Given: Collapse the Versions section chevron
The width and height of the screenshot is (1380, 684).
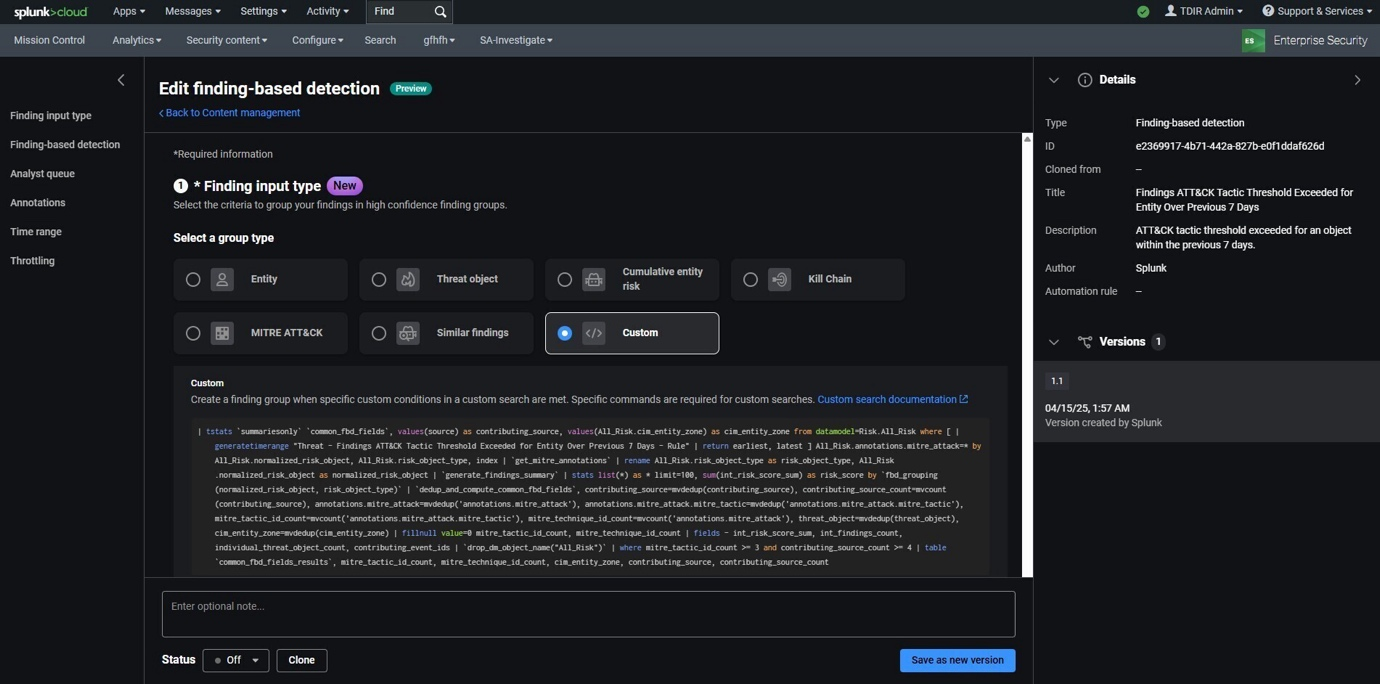Looking at the screenshot, I should click(1053, 342).
